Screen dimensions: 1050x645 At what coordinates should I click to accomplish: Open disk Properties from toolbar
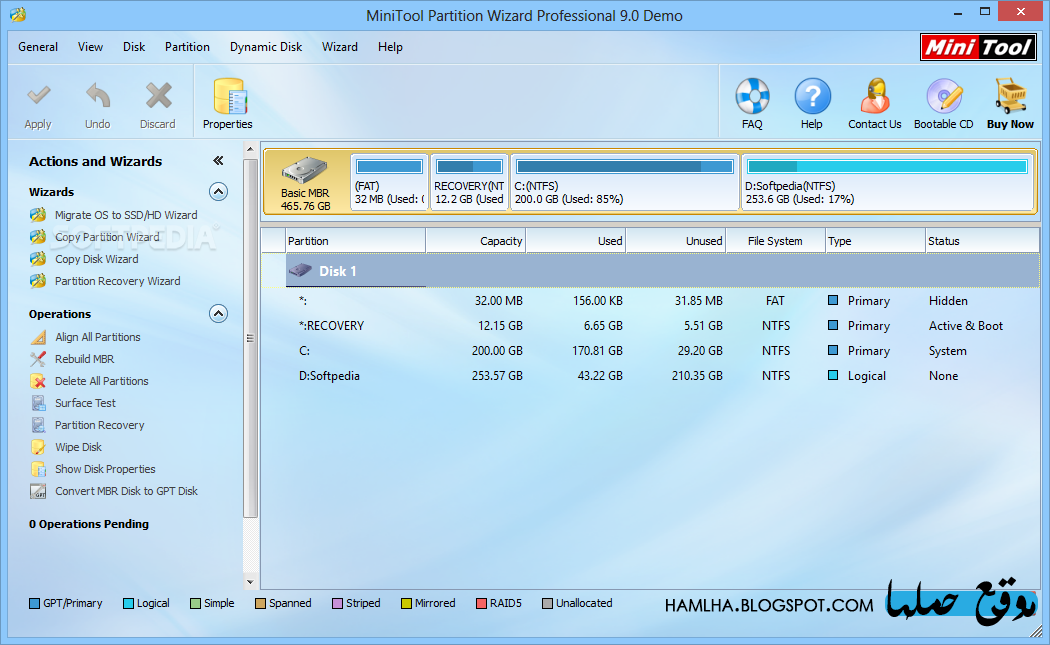click(x=228, y=104)
